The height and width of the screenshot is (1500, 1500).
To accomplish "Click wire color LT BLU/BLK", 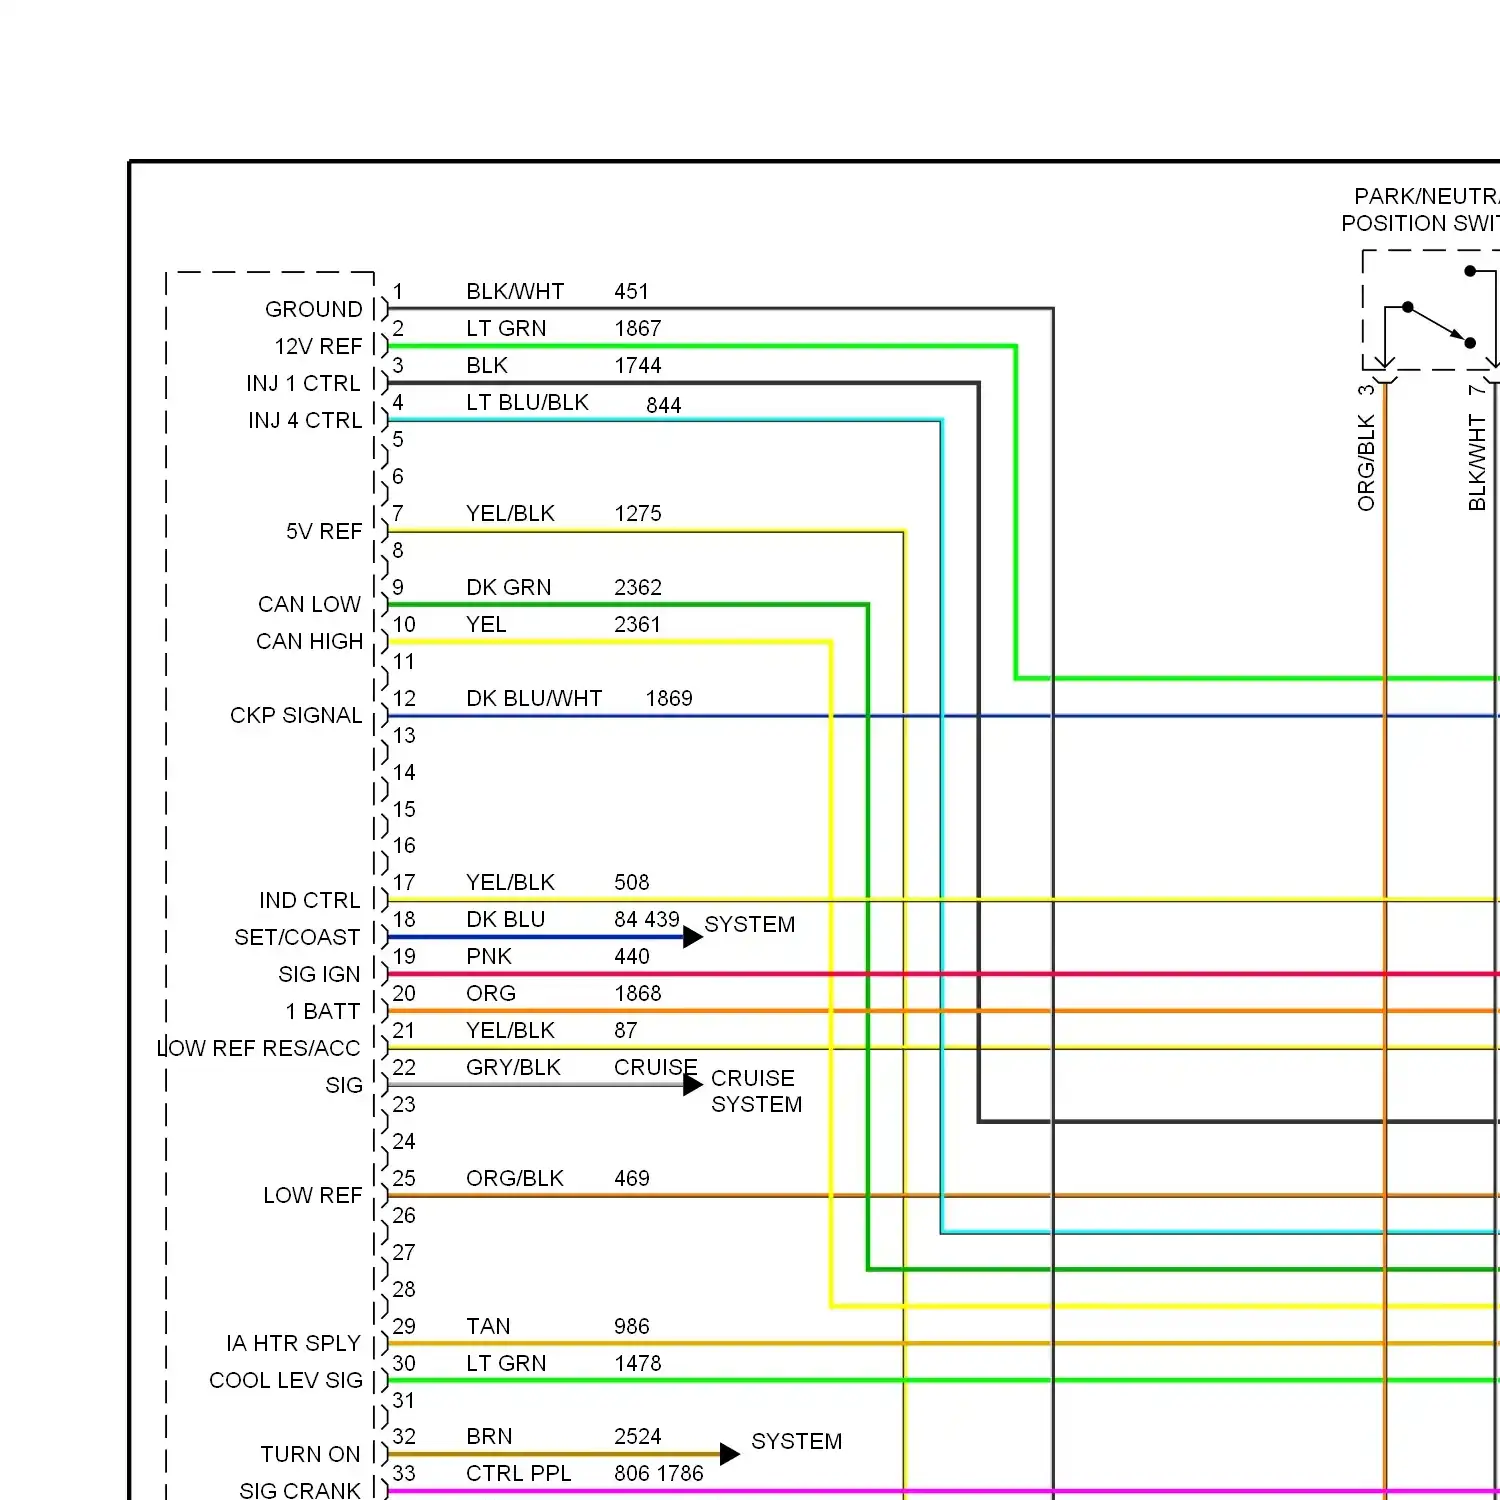I will point(527,402).
